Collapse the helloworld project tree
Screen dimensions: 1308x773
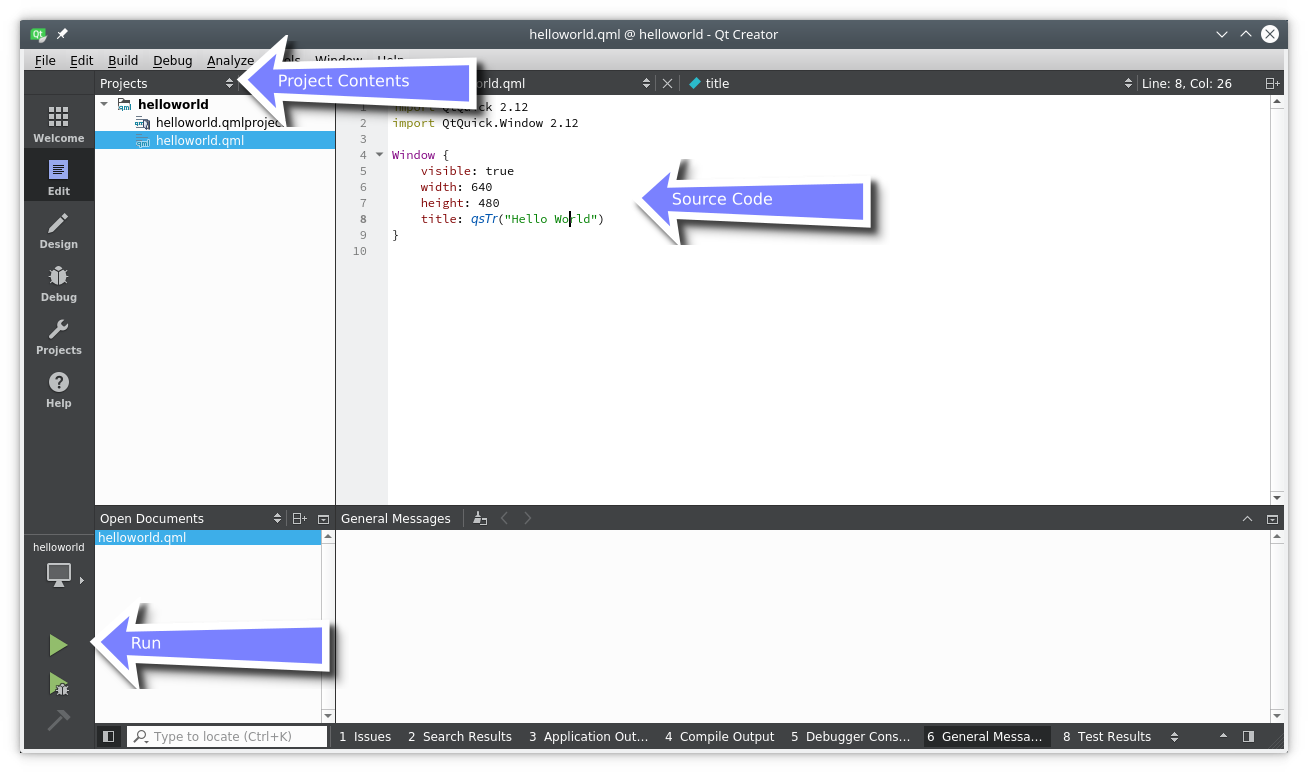point(104,104)
